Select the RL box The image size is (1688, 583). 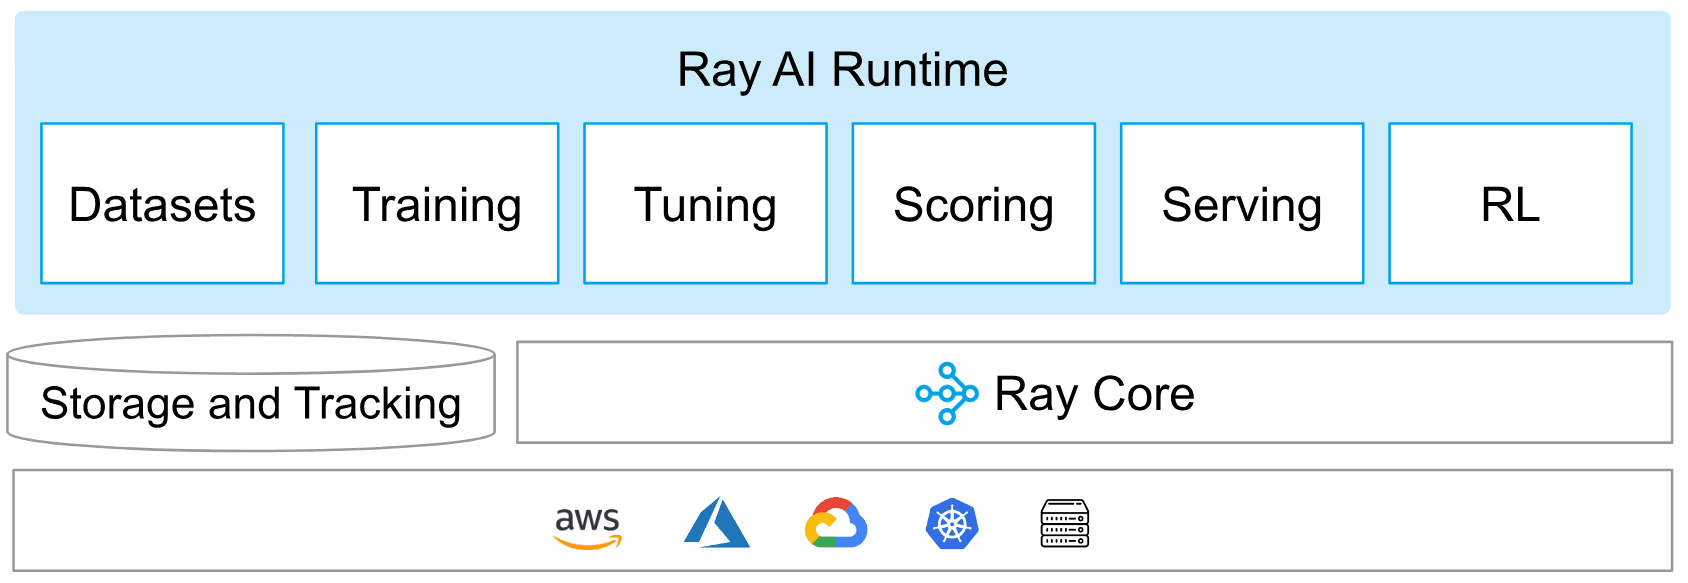(x=1511, y=203)
